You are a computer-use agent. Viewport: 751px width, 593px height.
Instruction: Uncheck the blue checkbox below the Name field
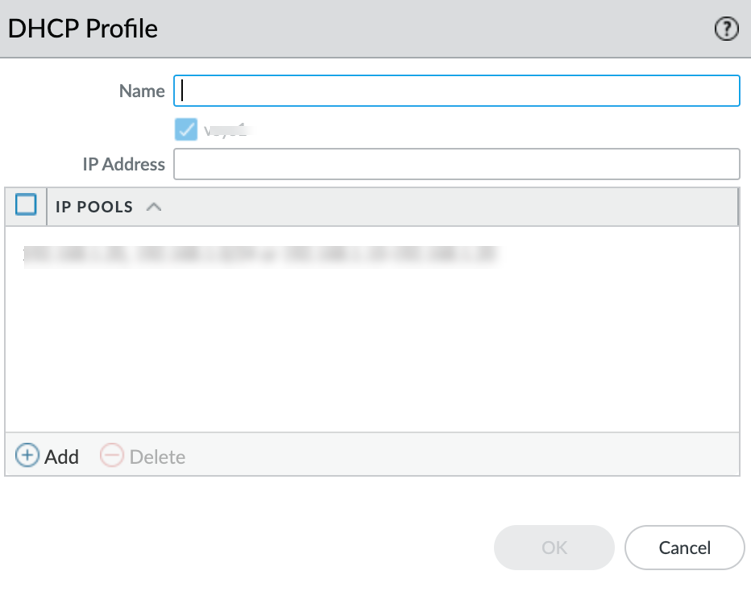186,129
